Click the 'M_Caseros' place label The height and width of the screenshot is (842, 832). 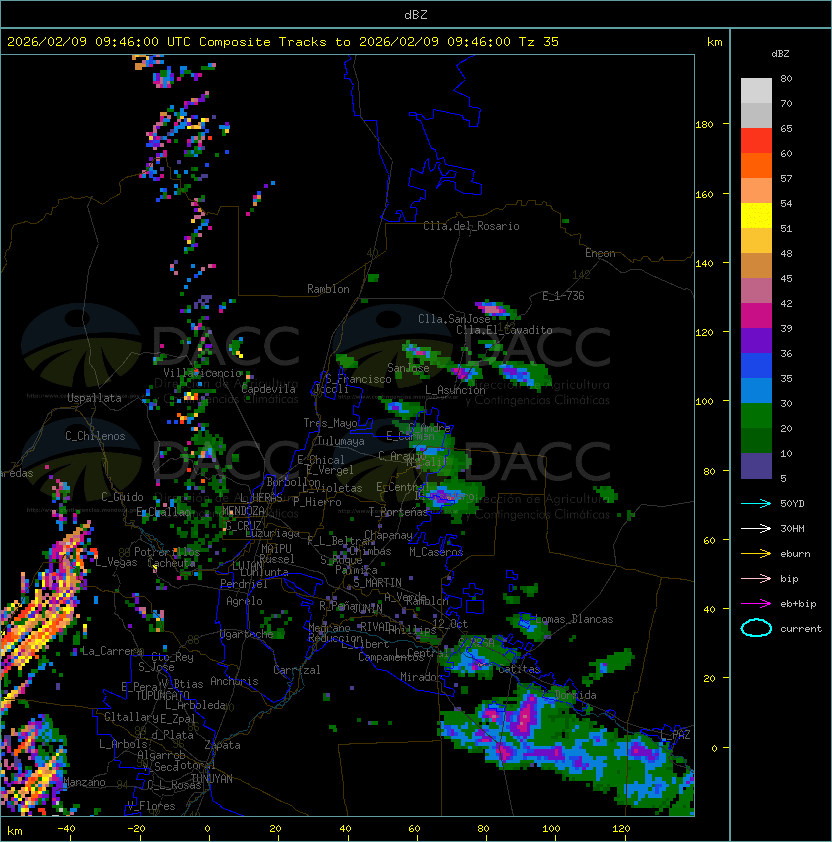click(x=436, y=552)
